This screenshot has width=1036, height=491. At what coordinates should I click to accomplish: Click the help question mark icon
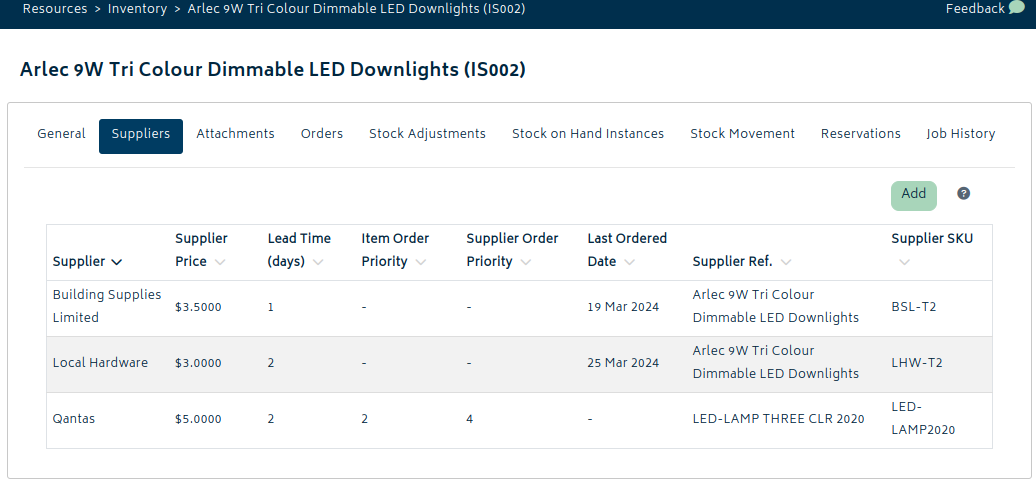coord(963,194)
